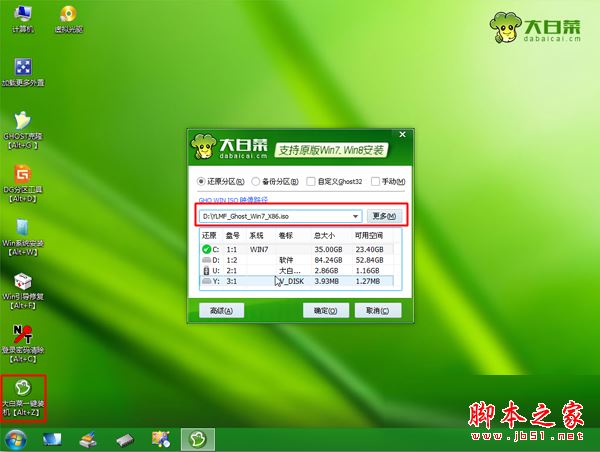Tick the 手动 checkbox

click(x=375, y=182)
